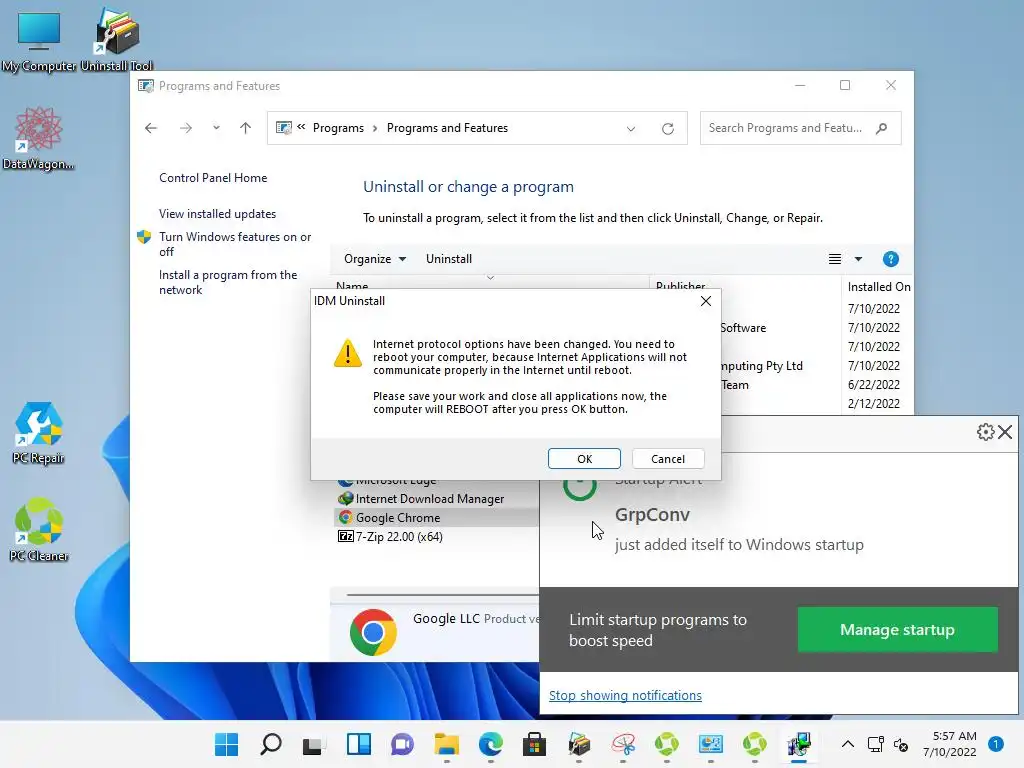Open Task View on taskbar
This screenshot has height=768, width=1024.
[x=314, y=744]
